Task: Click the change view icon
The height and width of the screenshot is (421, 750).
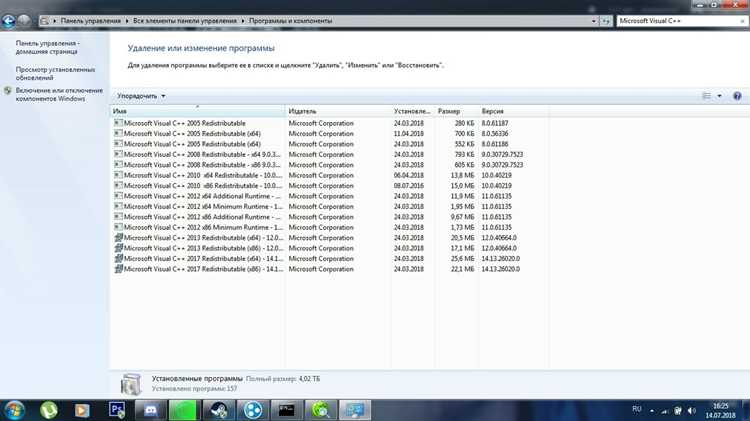Action: 706,96
